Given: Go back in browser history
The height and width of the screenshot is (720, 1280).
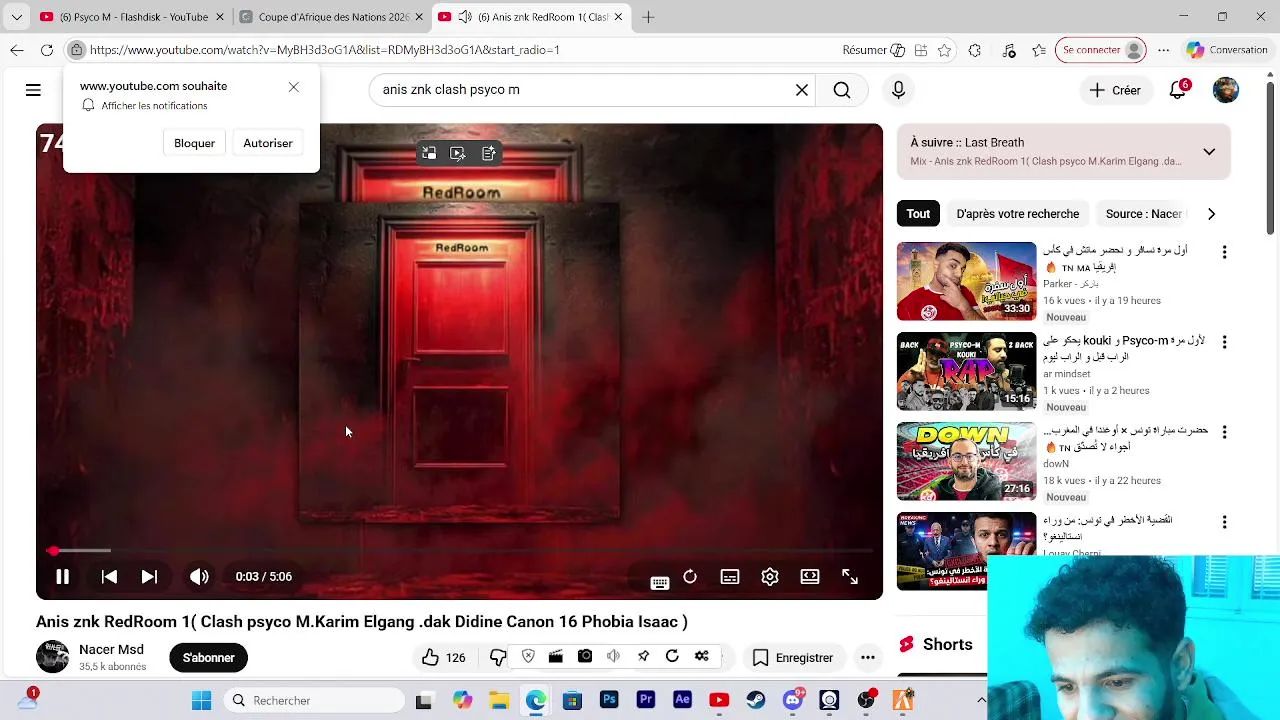Looking at the screenshot, I should [17, 50].
